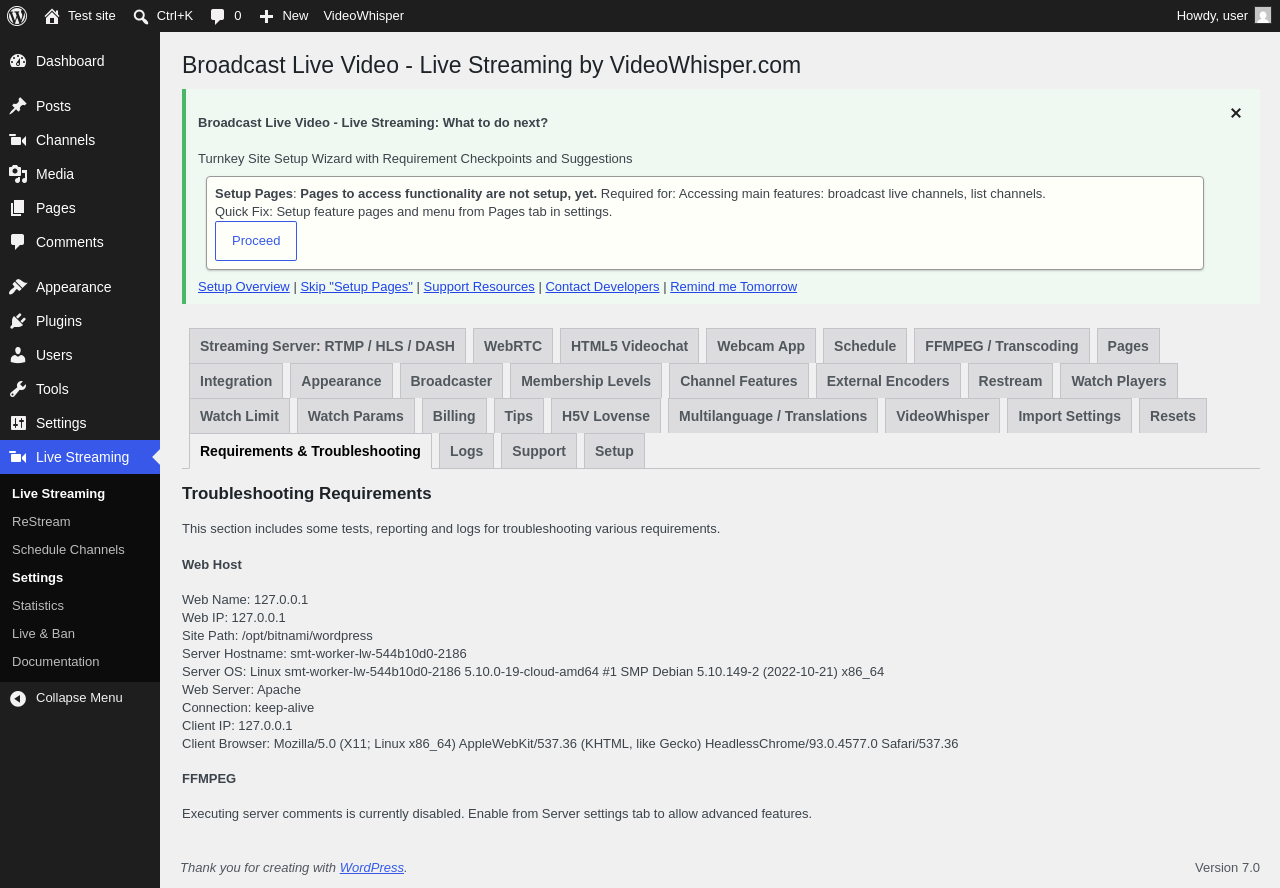Viewport: 1280px width, 888px height.
Task: Click the Proceed button
Action: [256, 241]
